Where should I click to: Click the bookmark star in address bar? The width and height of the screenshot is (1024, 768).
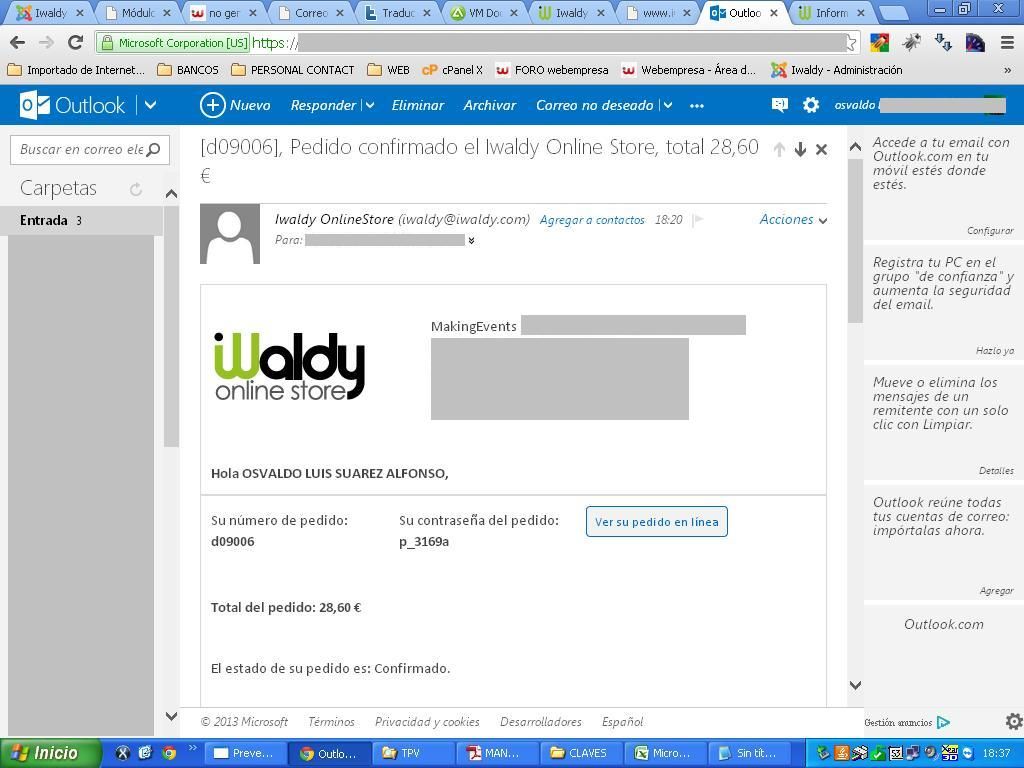pyautogui.click(x=851, y=43)
